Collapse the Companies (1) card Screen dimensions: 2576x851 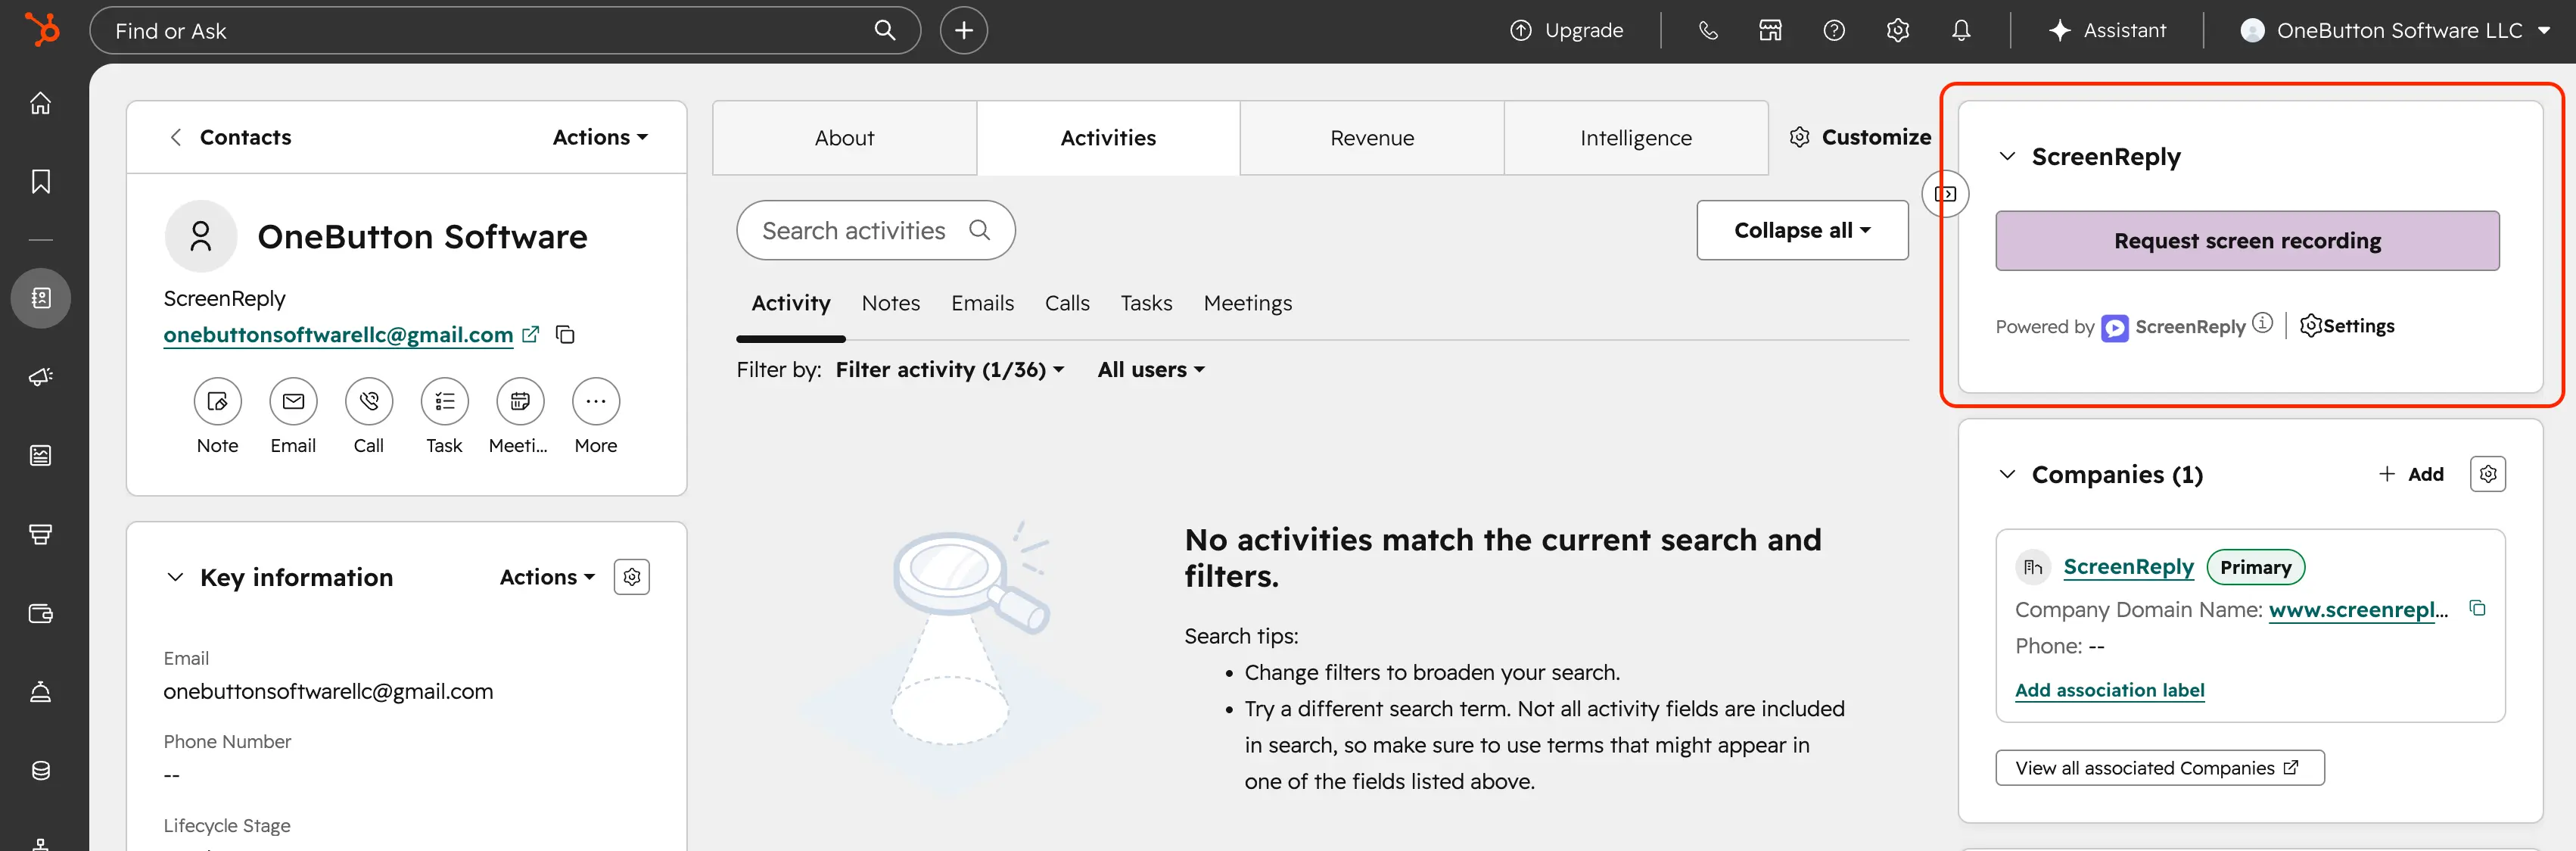[2007, 474]
